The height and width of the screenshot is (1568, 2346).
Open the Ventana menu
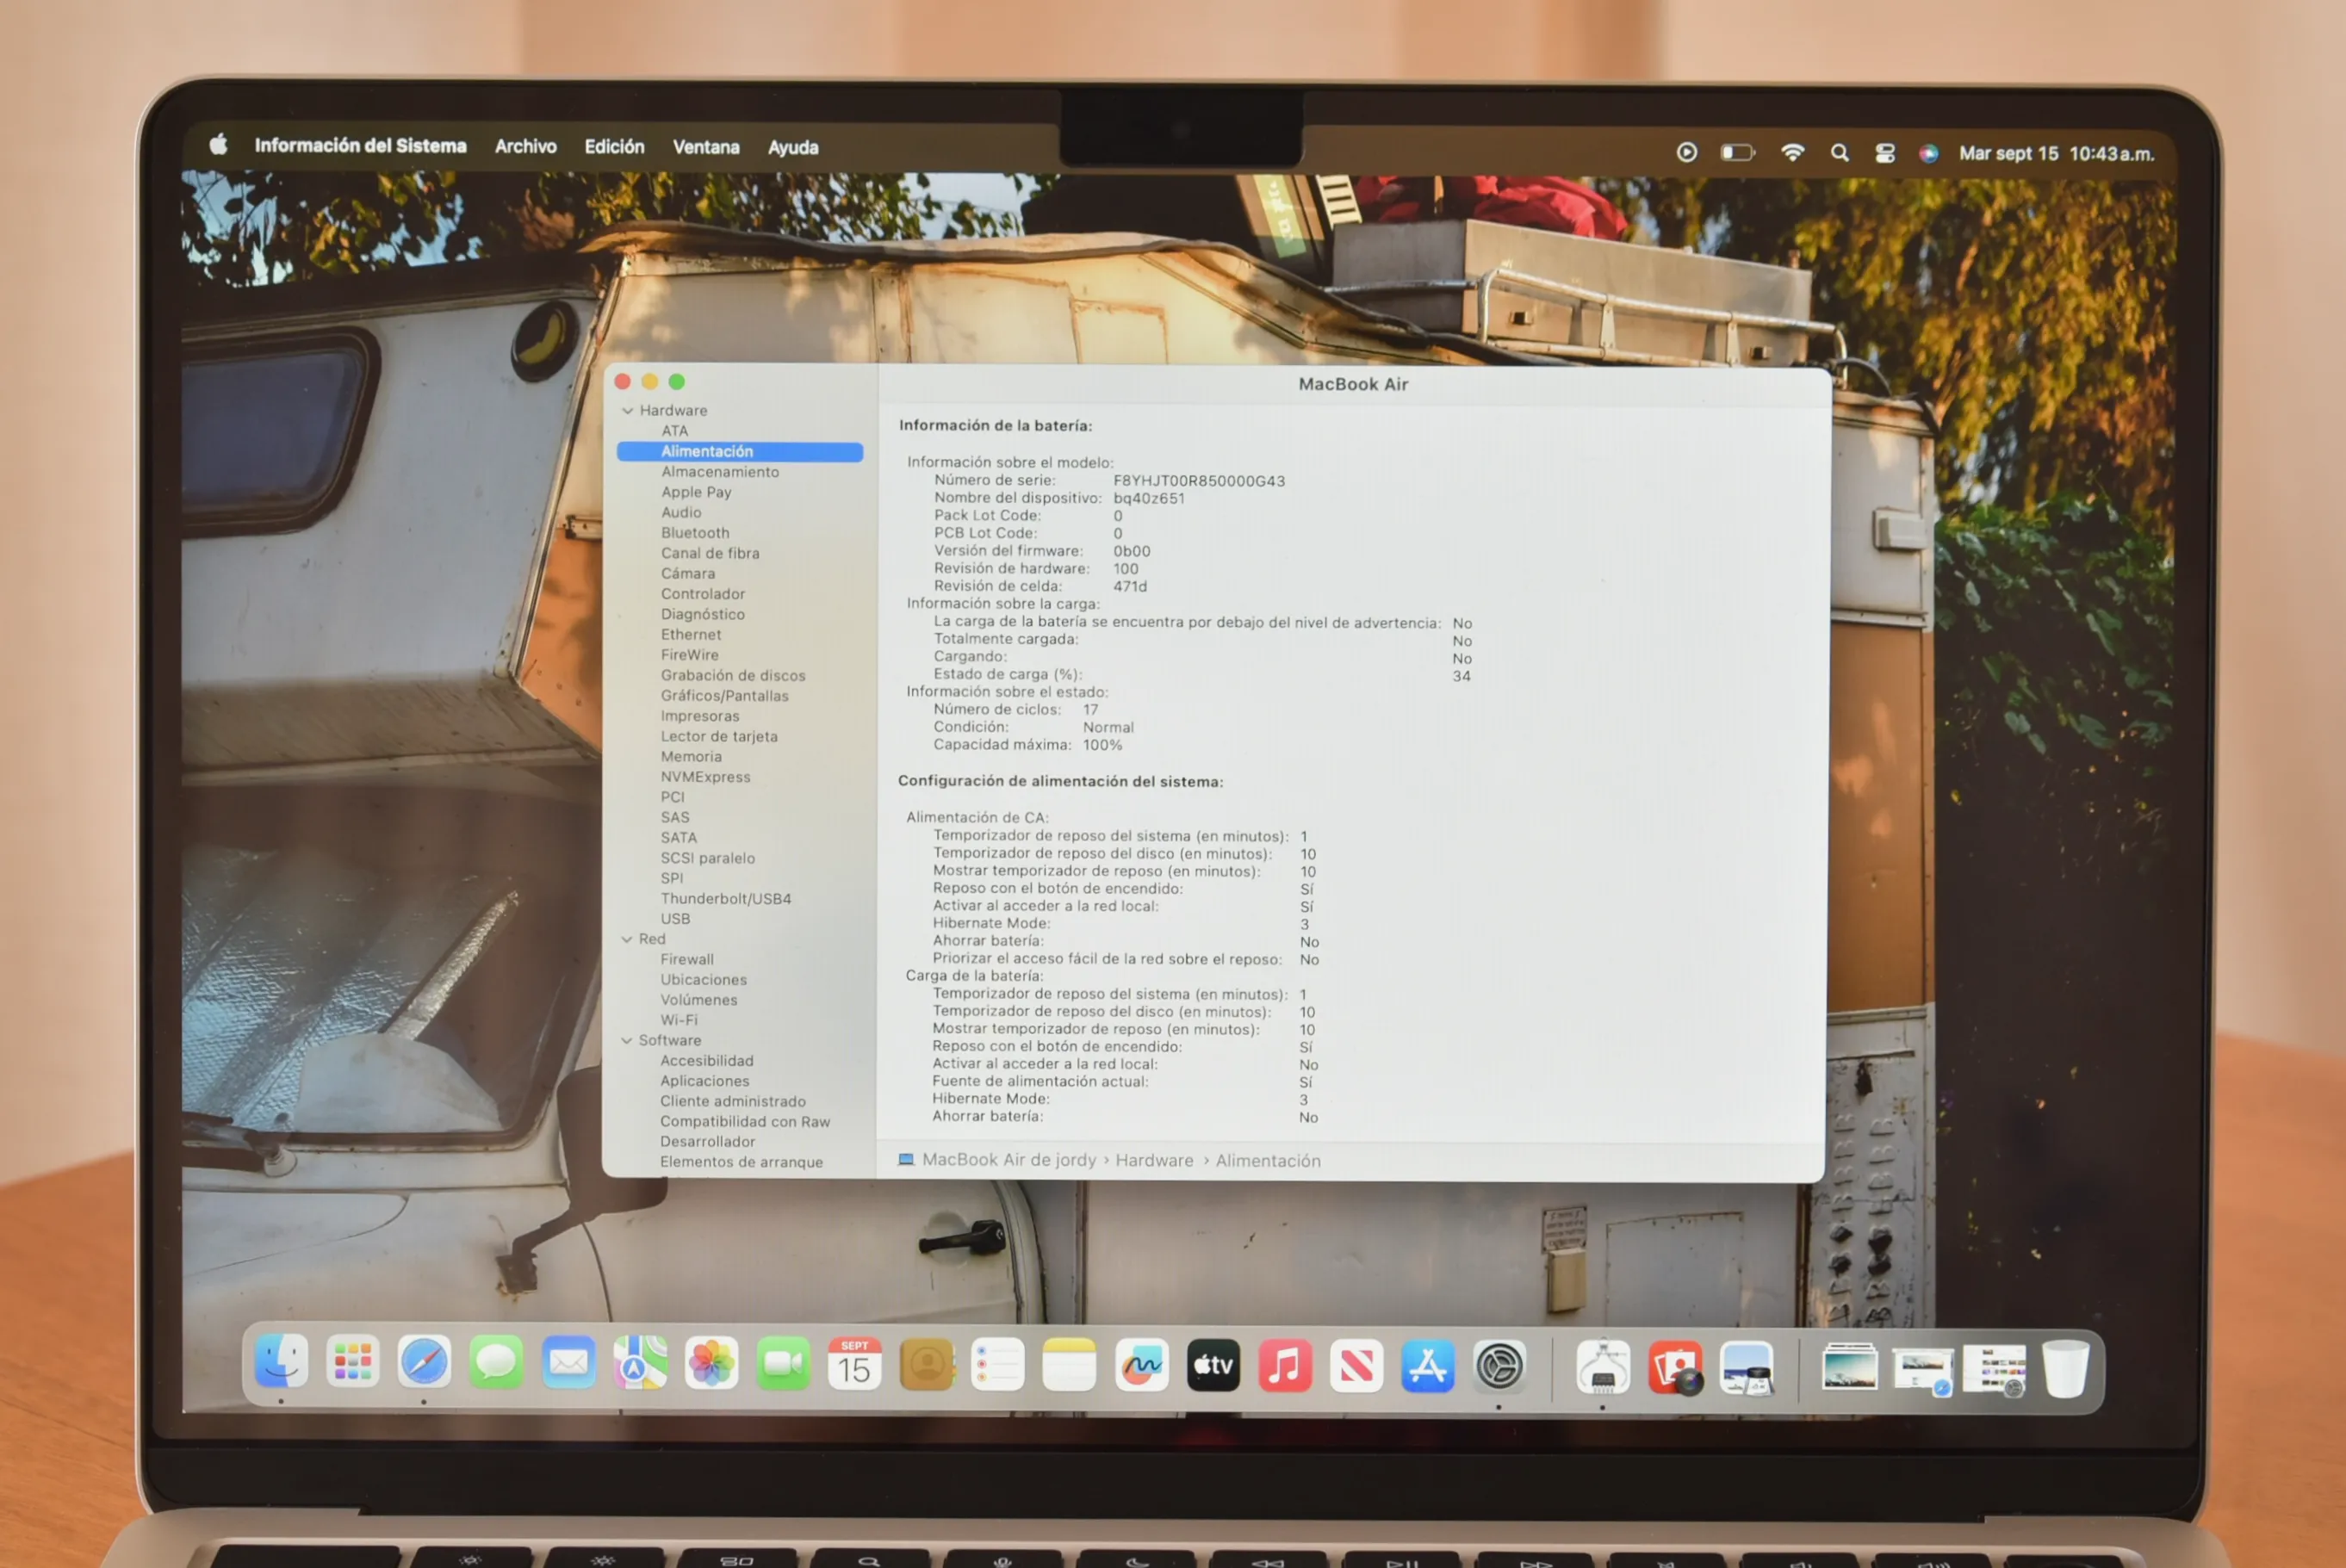click(706, 147)
